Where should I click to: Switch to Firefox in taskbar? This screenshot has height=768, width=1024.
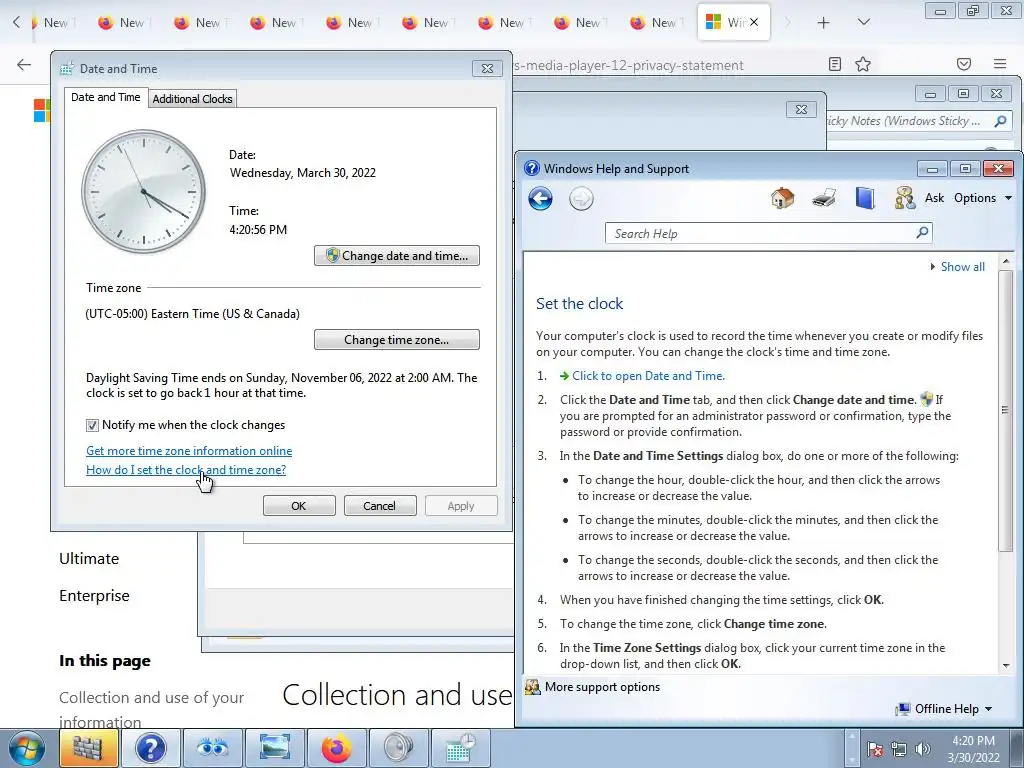point(336,748)
